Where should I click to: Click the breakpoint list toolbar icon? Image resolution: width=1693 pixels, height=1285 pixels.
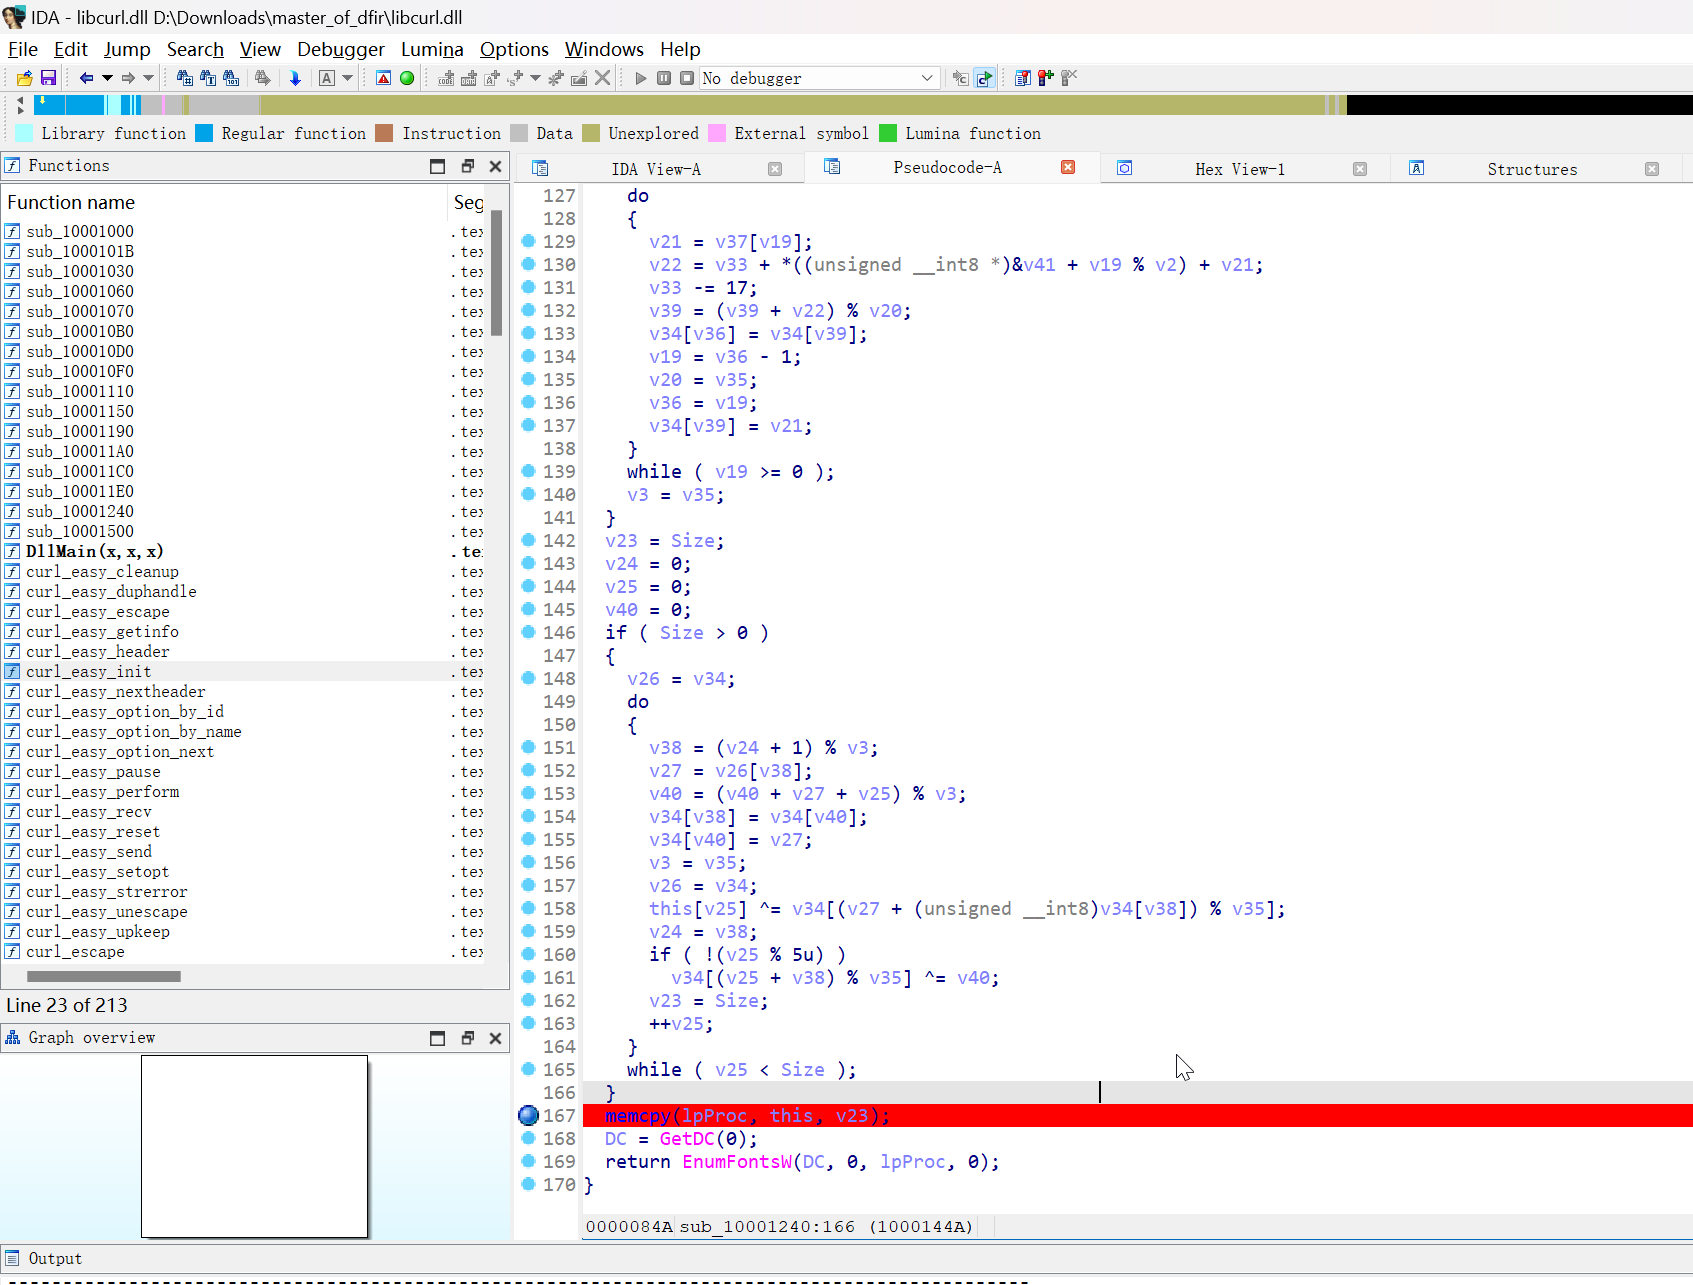pyautogui.click(x=1022, y=78)
